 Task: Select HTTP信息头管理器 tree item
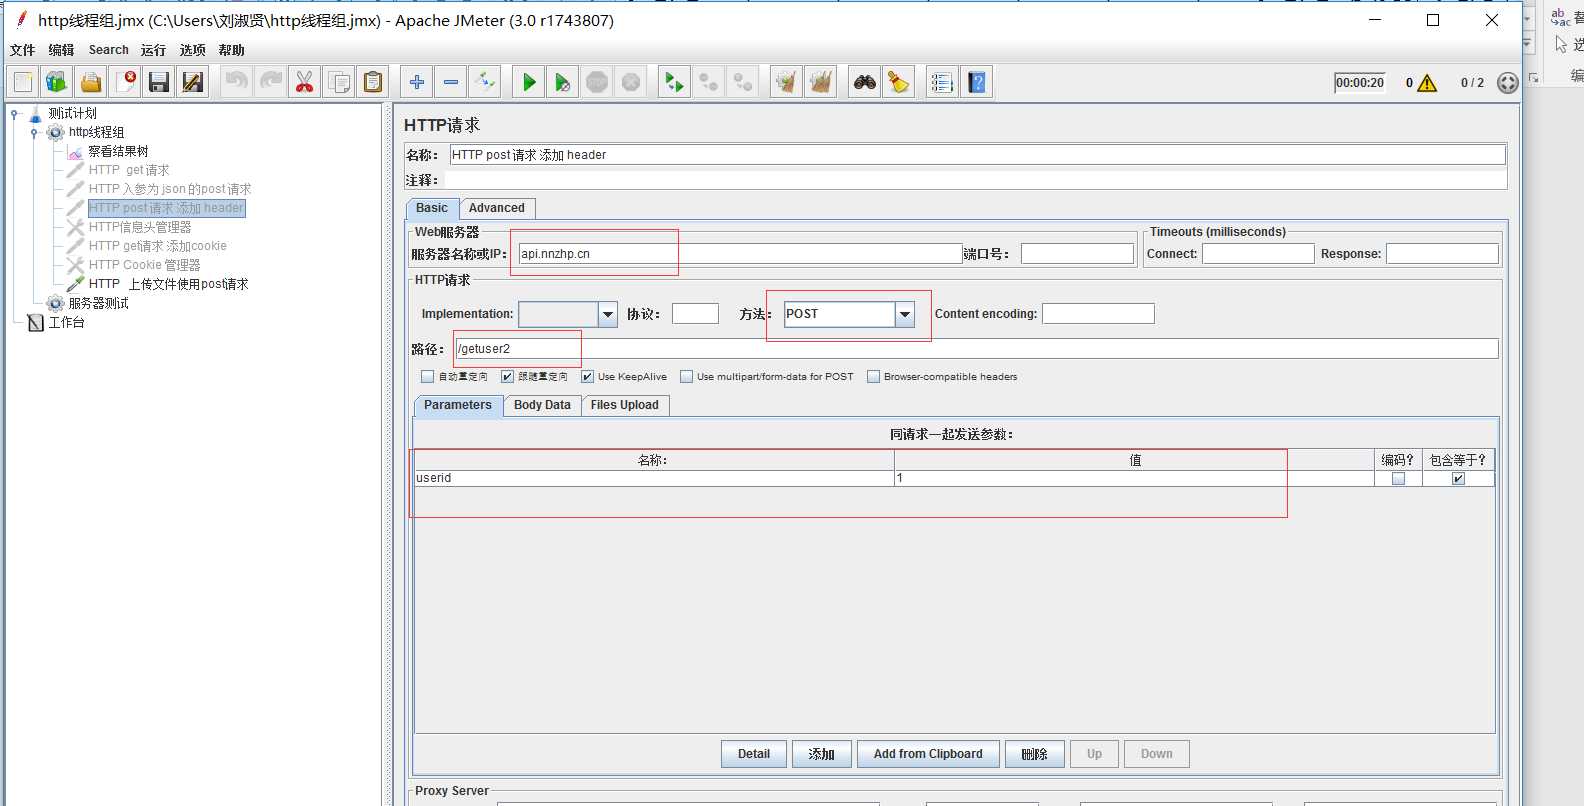click(x=140, y=227)
